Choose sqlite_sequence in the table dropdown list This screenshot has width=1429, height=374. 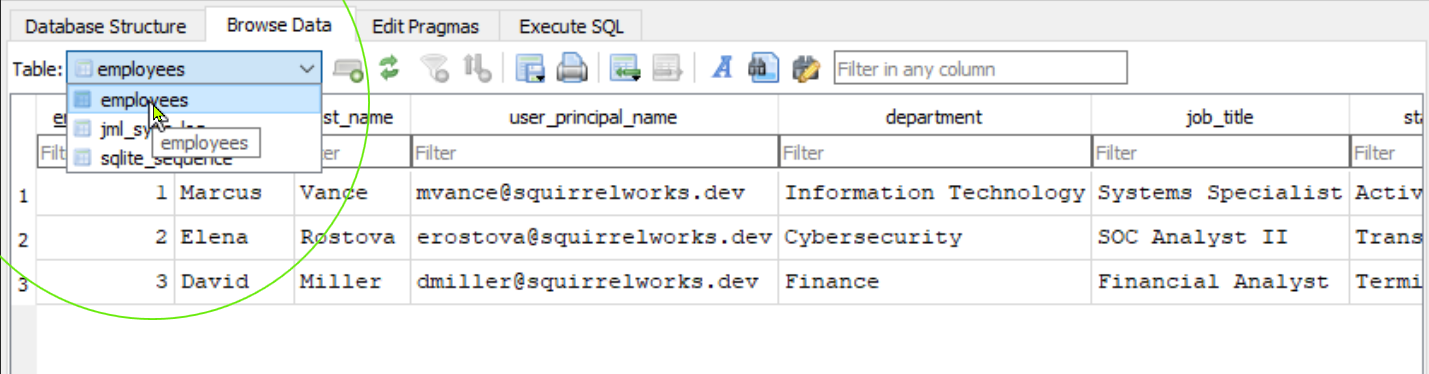194,158
